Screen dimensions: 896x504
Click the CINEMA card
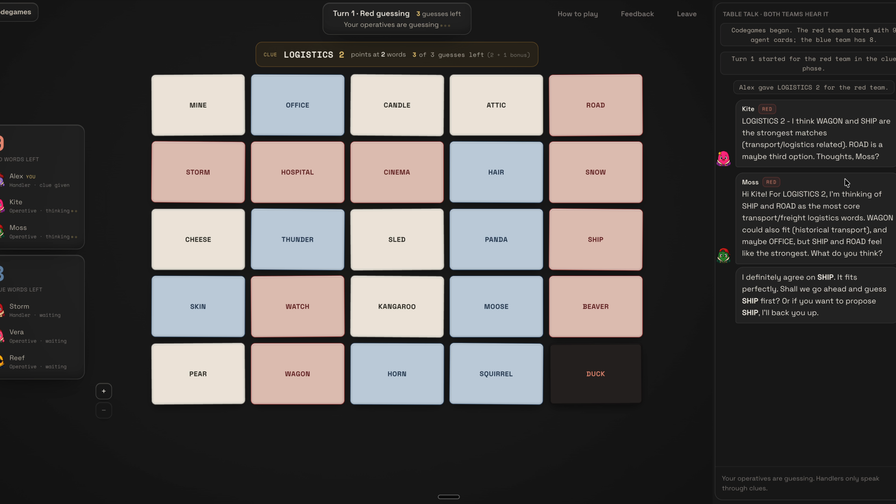point(397,172)
